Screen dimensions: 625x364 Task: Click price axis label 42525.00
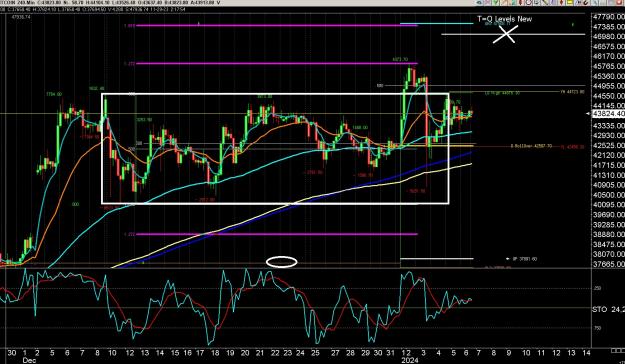(609, 146)
